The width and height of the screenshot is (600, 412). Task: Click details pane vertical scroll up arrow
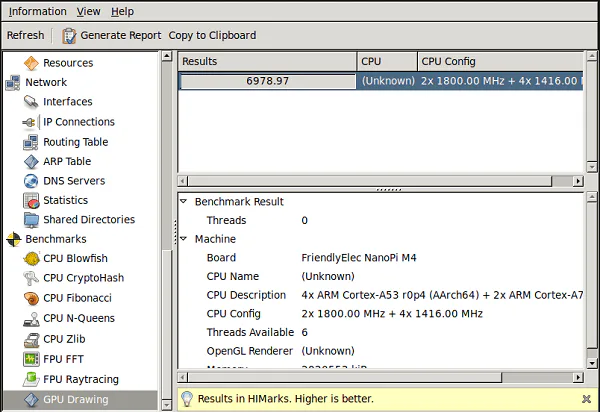click(592, 198)
